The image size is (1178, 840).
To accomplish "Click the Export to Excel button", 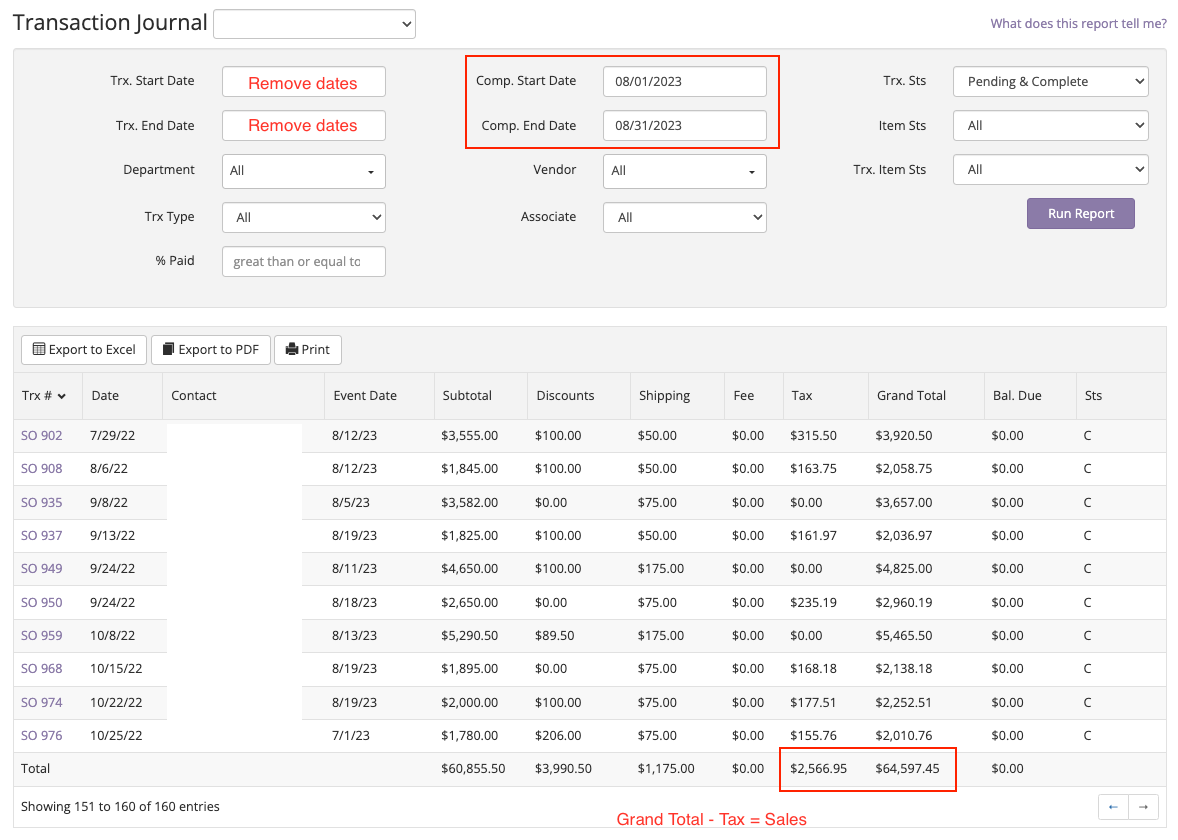I will point(84,350).
